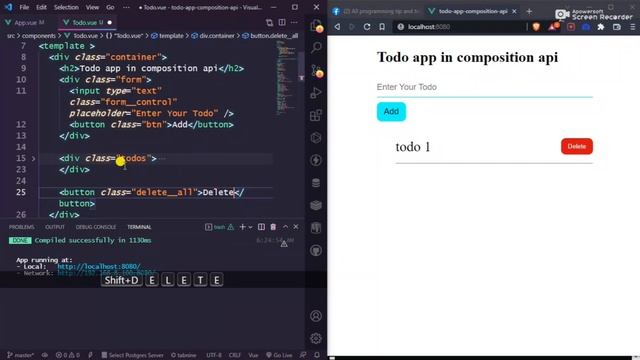Image resolution: width=640 pixels, height=360 pixels.
Task: Click Select Postgres Server in status bar
Action: point(132,355)
